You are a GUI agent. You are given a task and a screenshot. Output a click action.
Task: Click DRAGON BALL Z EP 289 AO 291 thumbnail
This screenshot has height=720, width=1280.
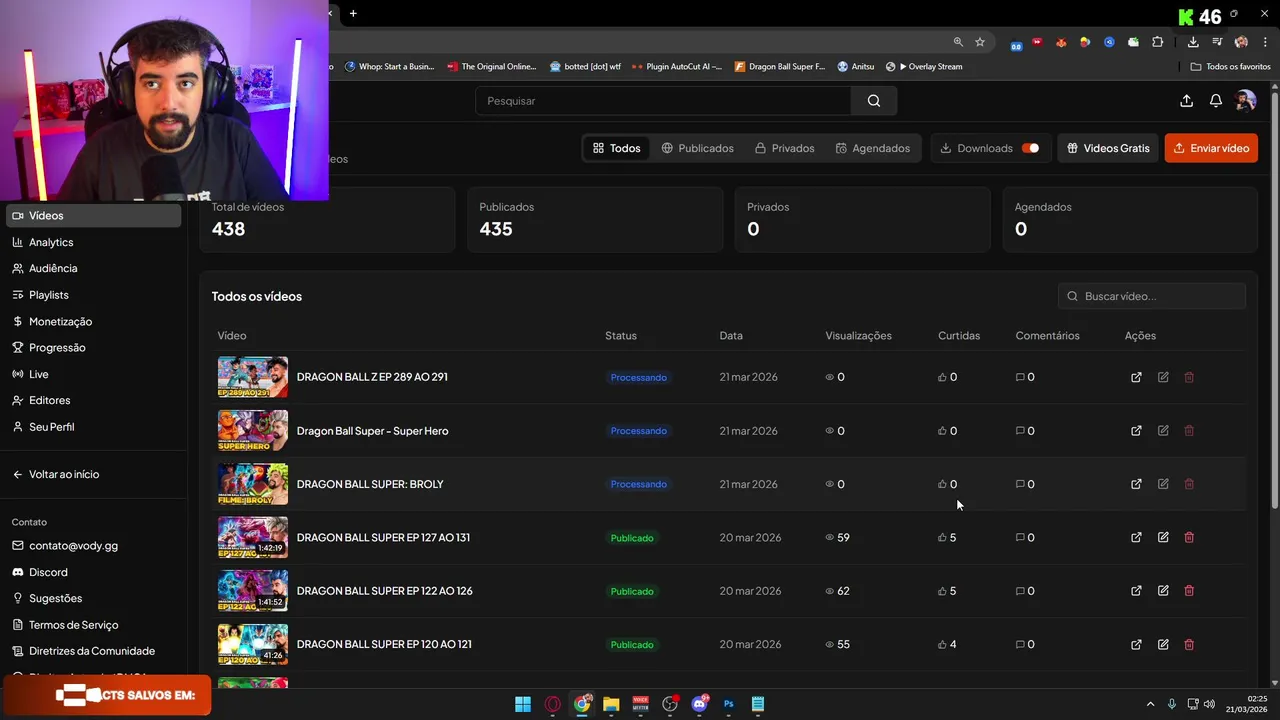(x=253, y=377)
